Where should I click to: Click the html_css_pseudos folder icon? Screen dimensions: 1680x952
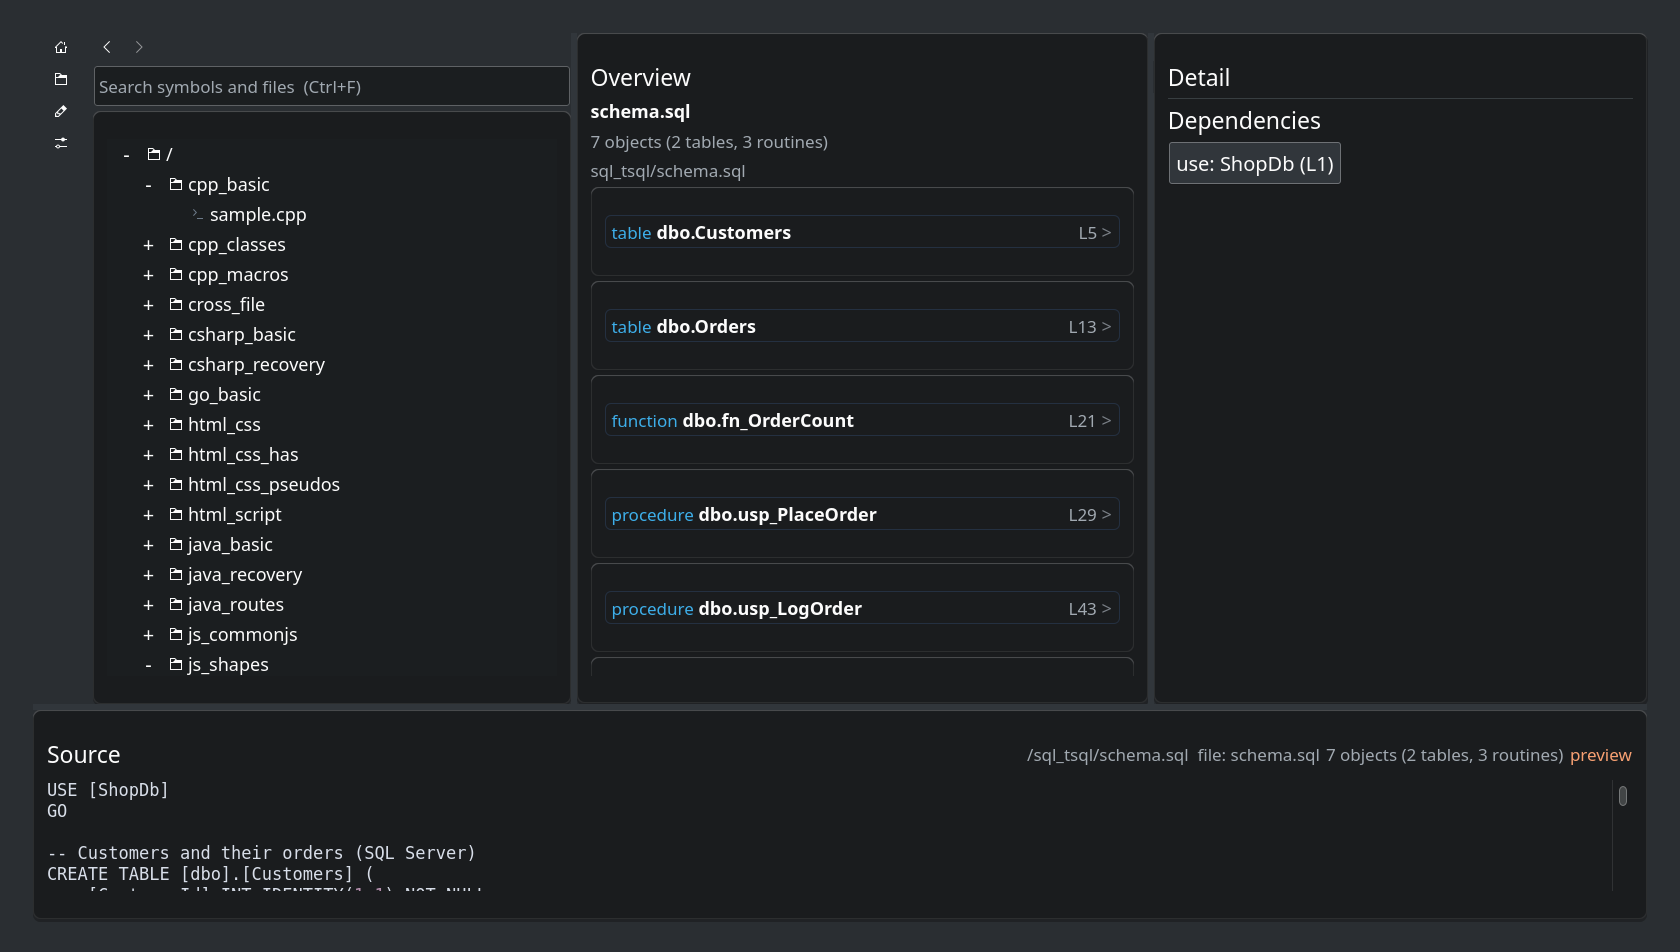coord(176,484)
